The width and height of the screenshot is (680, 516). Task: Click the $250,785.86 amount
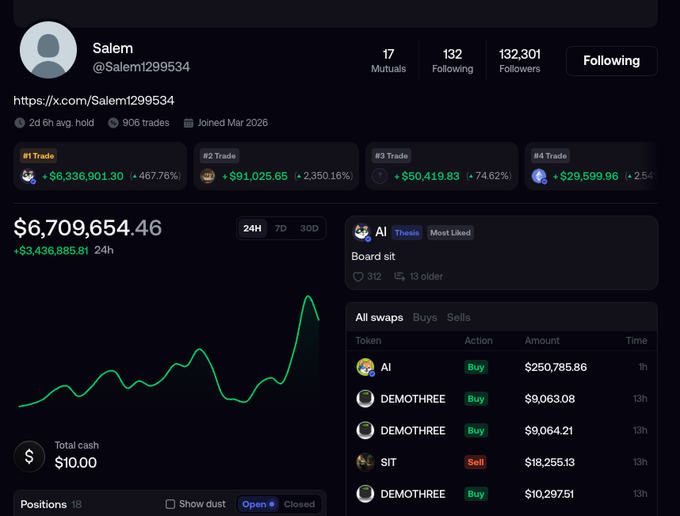click(x=556, y=367)
